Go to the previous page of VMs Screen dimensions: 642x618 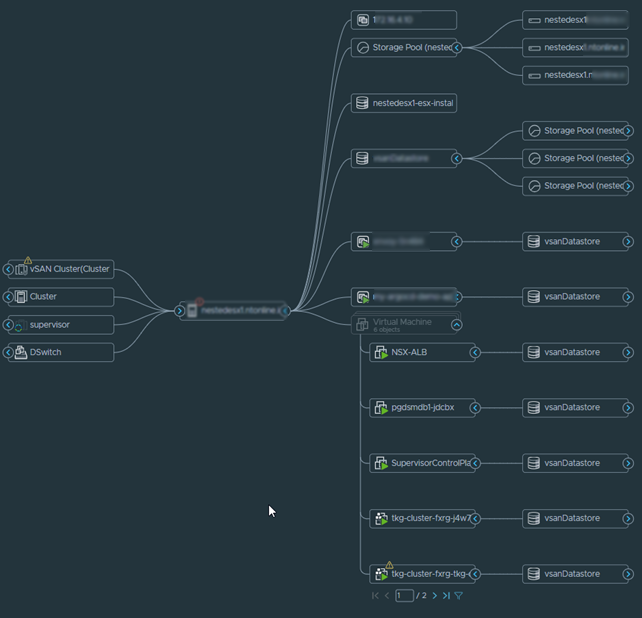[387, 595]
